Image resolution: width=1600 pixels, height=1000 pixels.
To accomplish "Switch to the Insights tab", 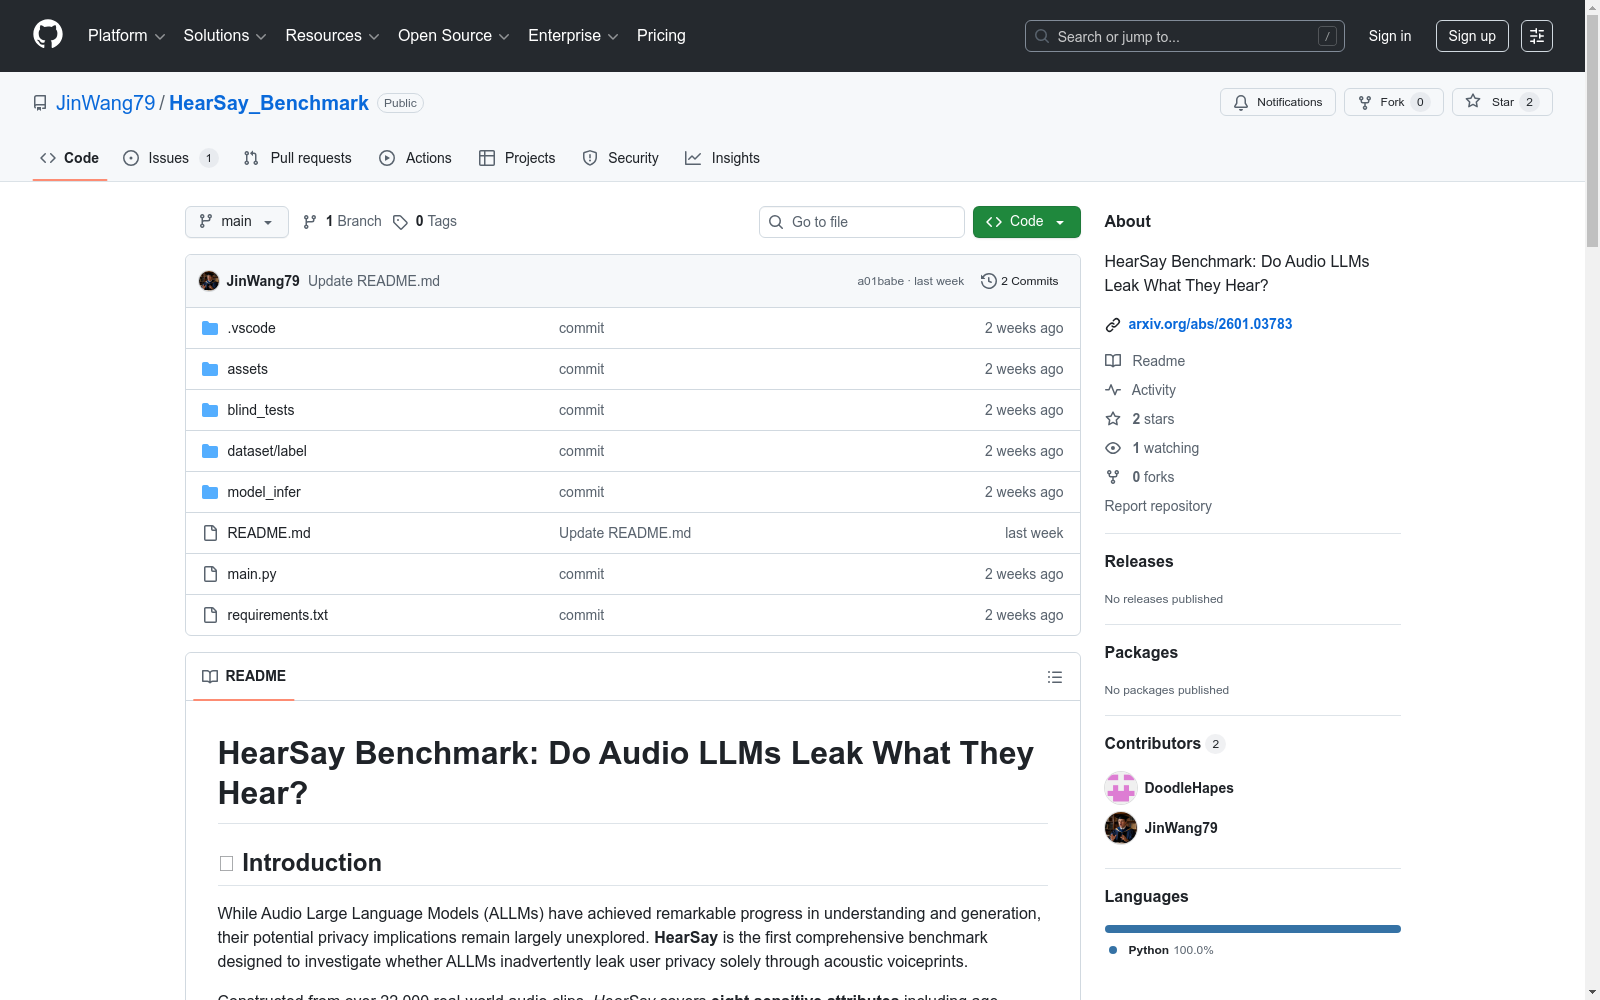I will click(723, 158).
